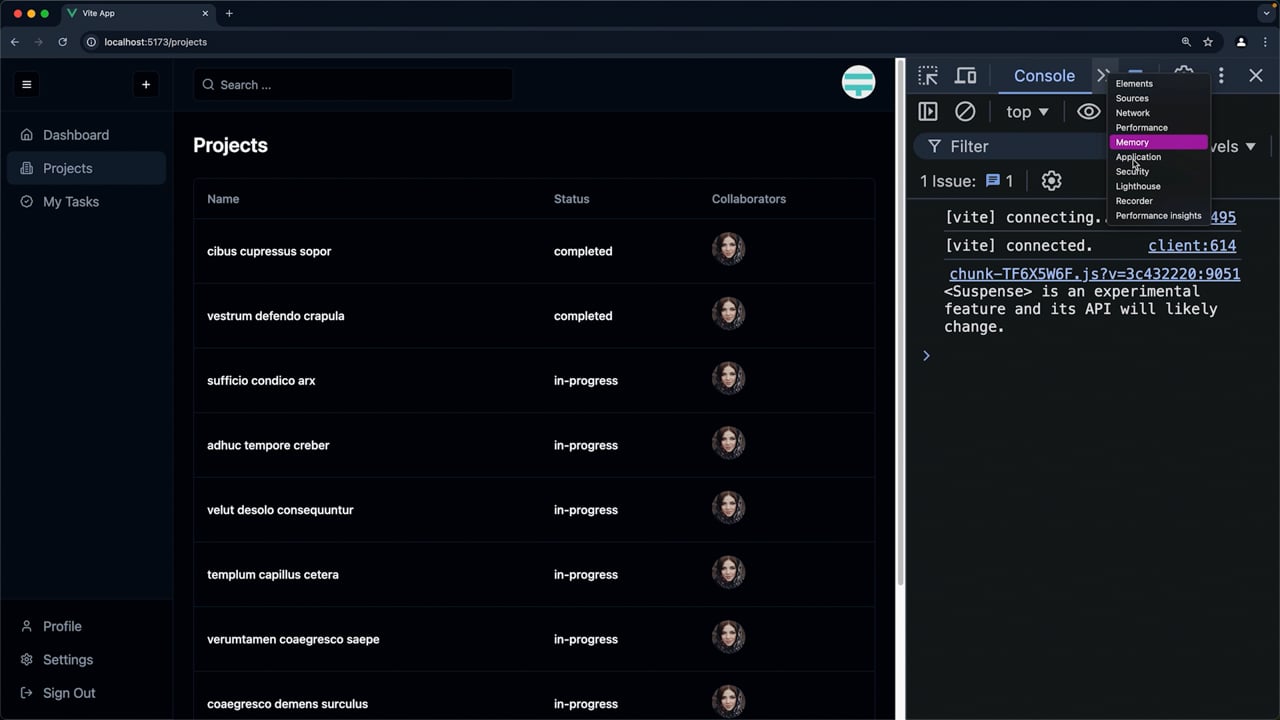This screenshot has height=720, width=1280.
Task: Open the tab search dropdown at top right
Action: [x=1266, y=14]
